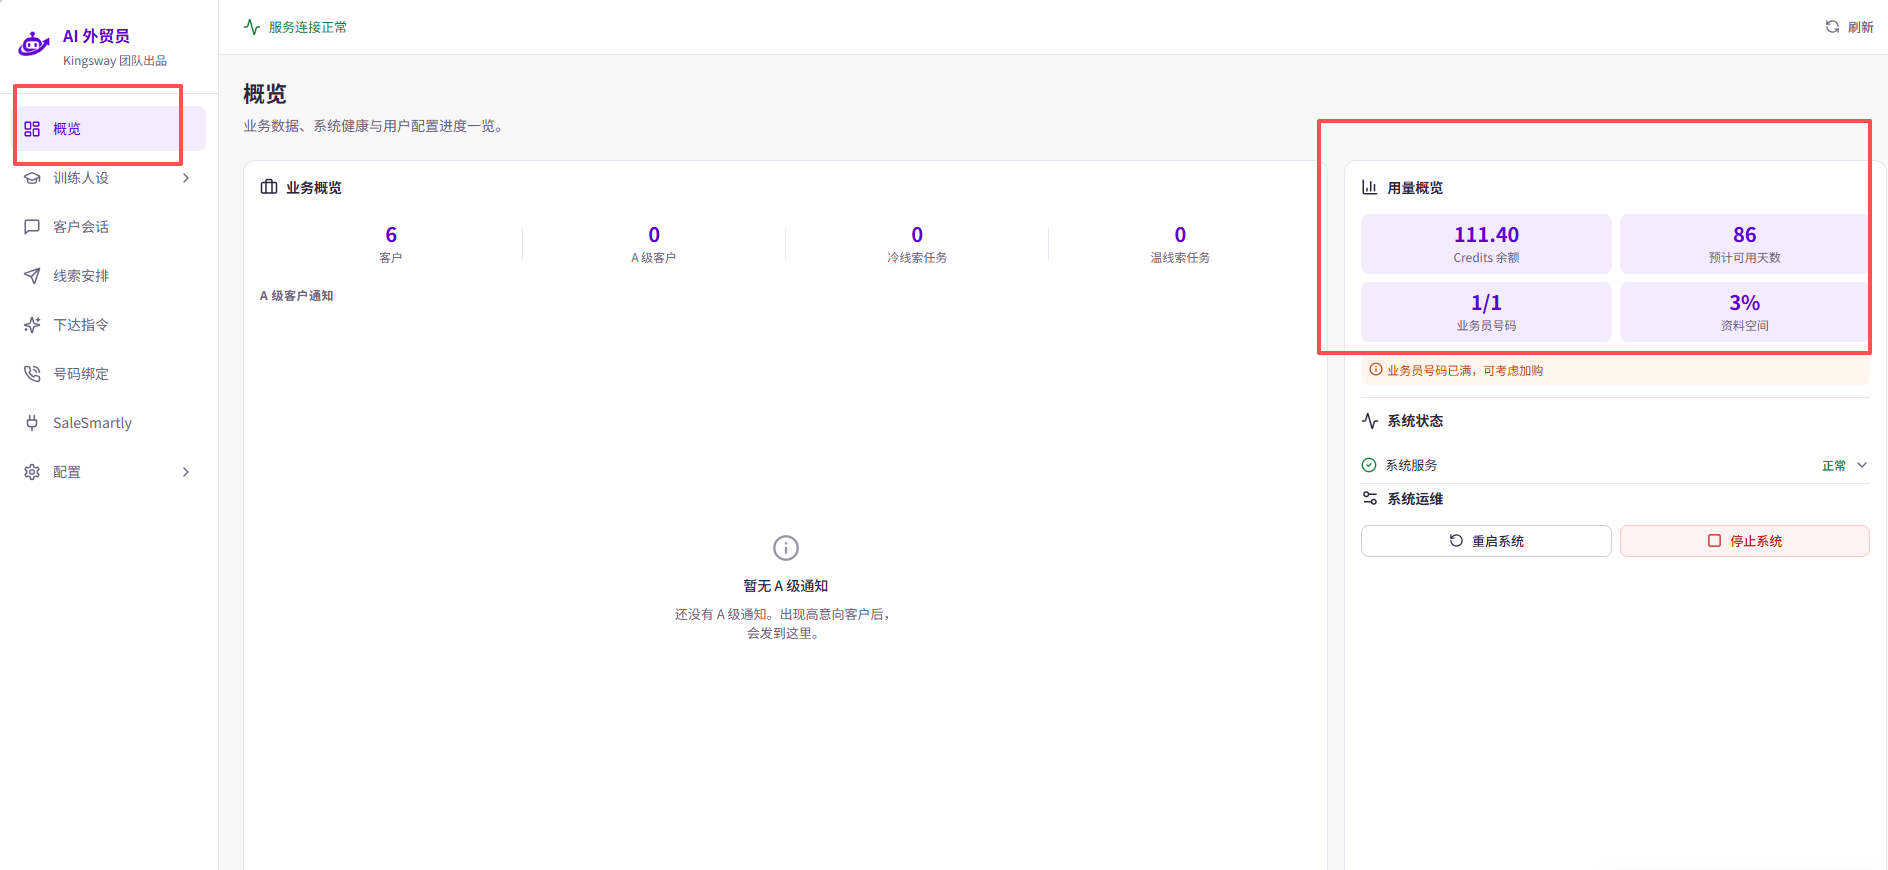This screenshot has width=1888, height=870.
Task: Click the 1/1 业务员号码 card
Action: (x=1486, y=312)
